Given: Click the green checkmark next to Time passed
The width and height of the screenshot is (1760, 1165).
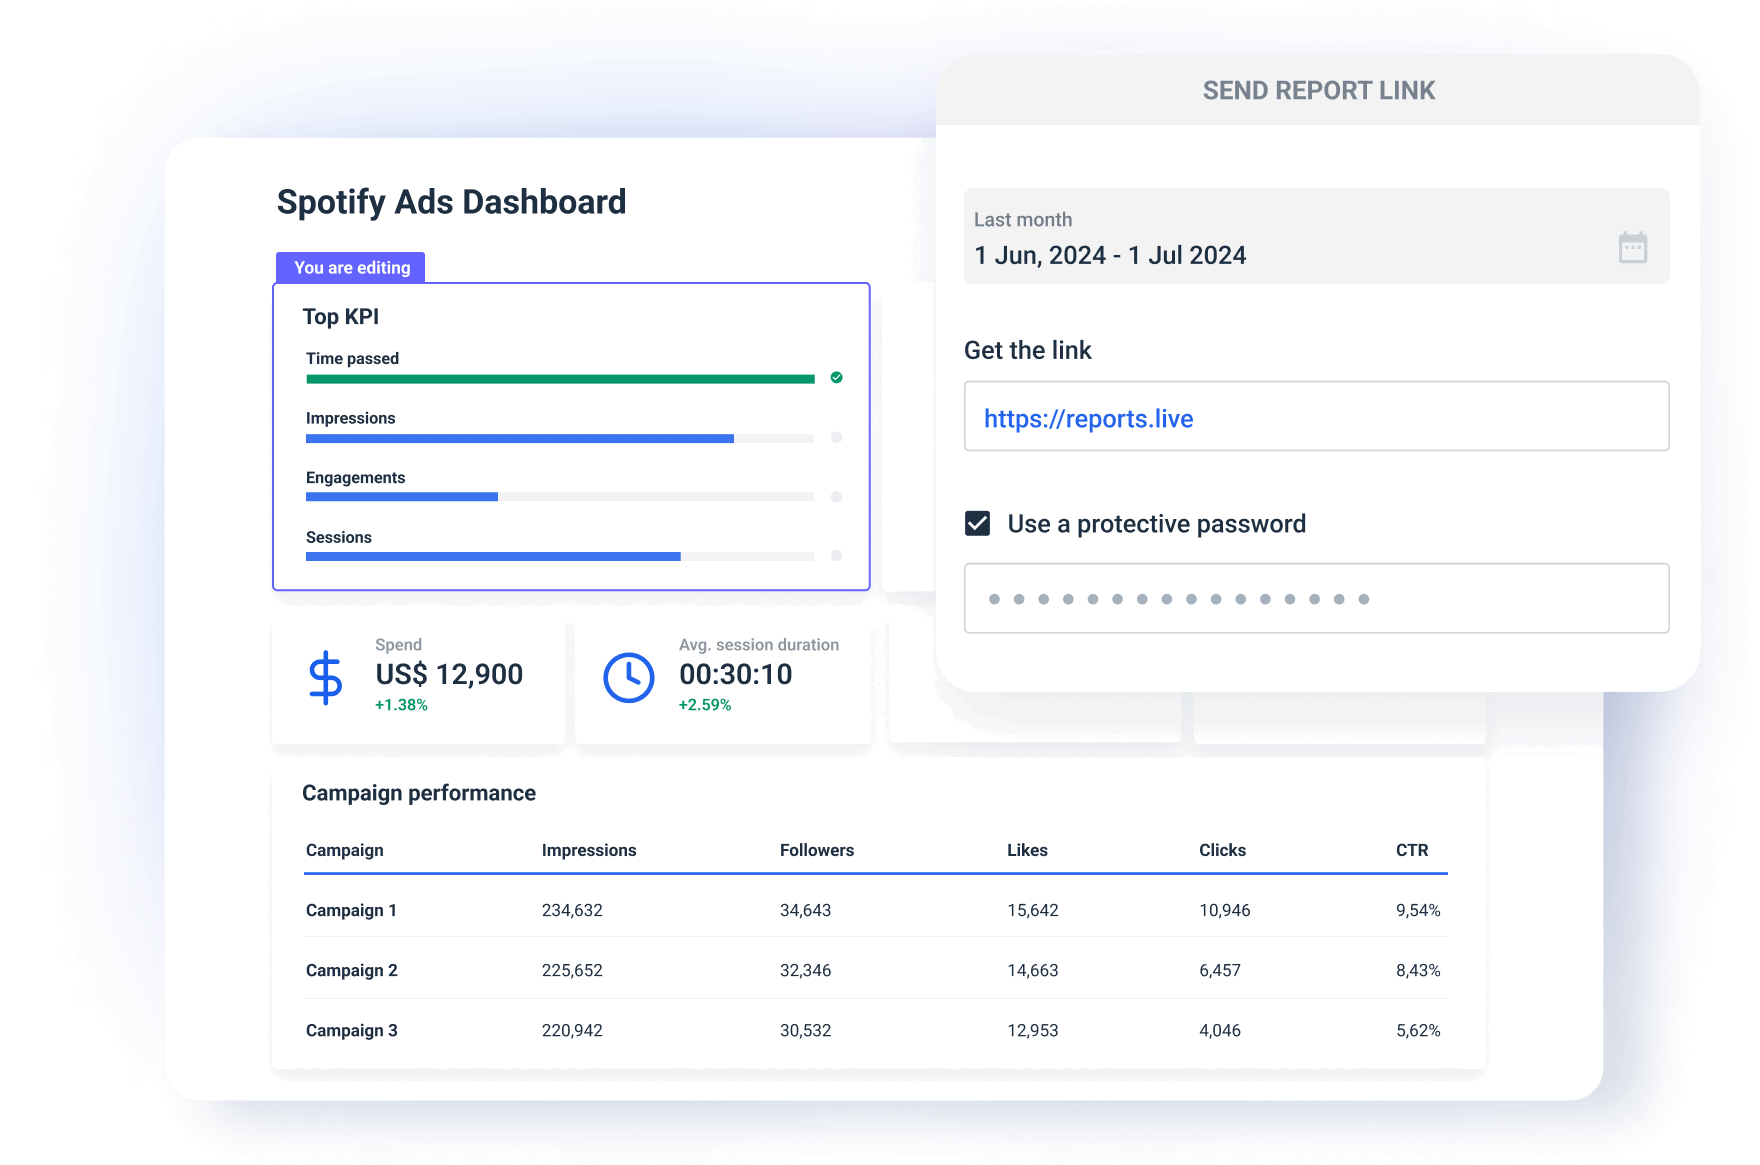Looking at the screenshot, I should click(x=837, y=378).
